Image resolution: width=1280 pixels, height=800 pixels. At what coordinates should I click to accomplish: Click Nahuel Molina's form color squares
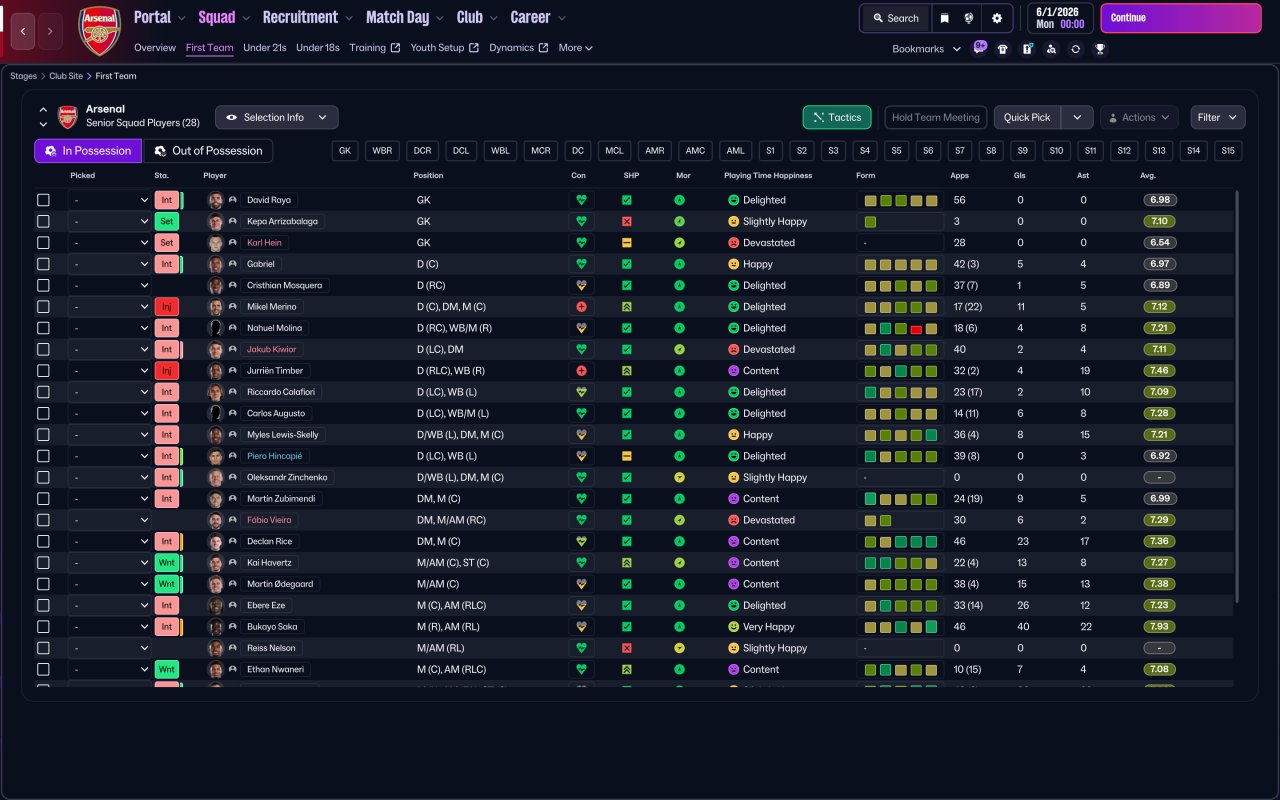[x=901, y=328]
